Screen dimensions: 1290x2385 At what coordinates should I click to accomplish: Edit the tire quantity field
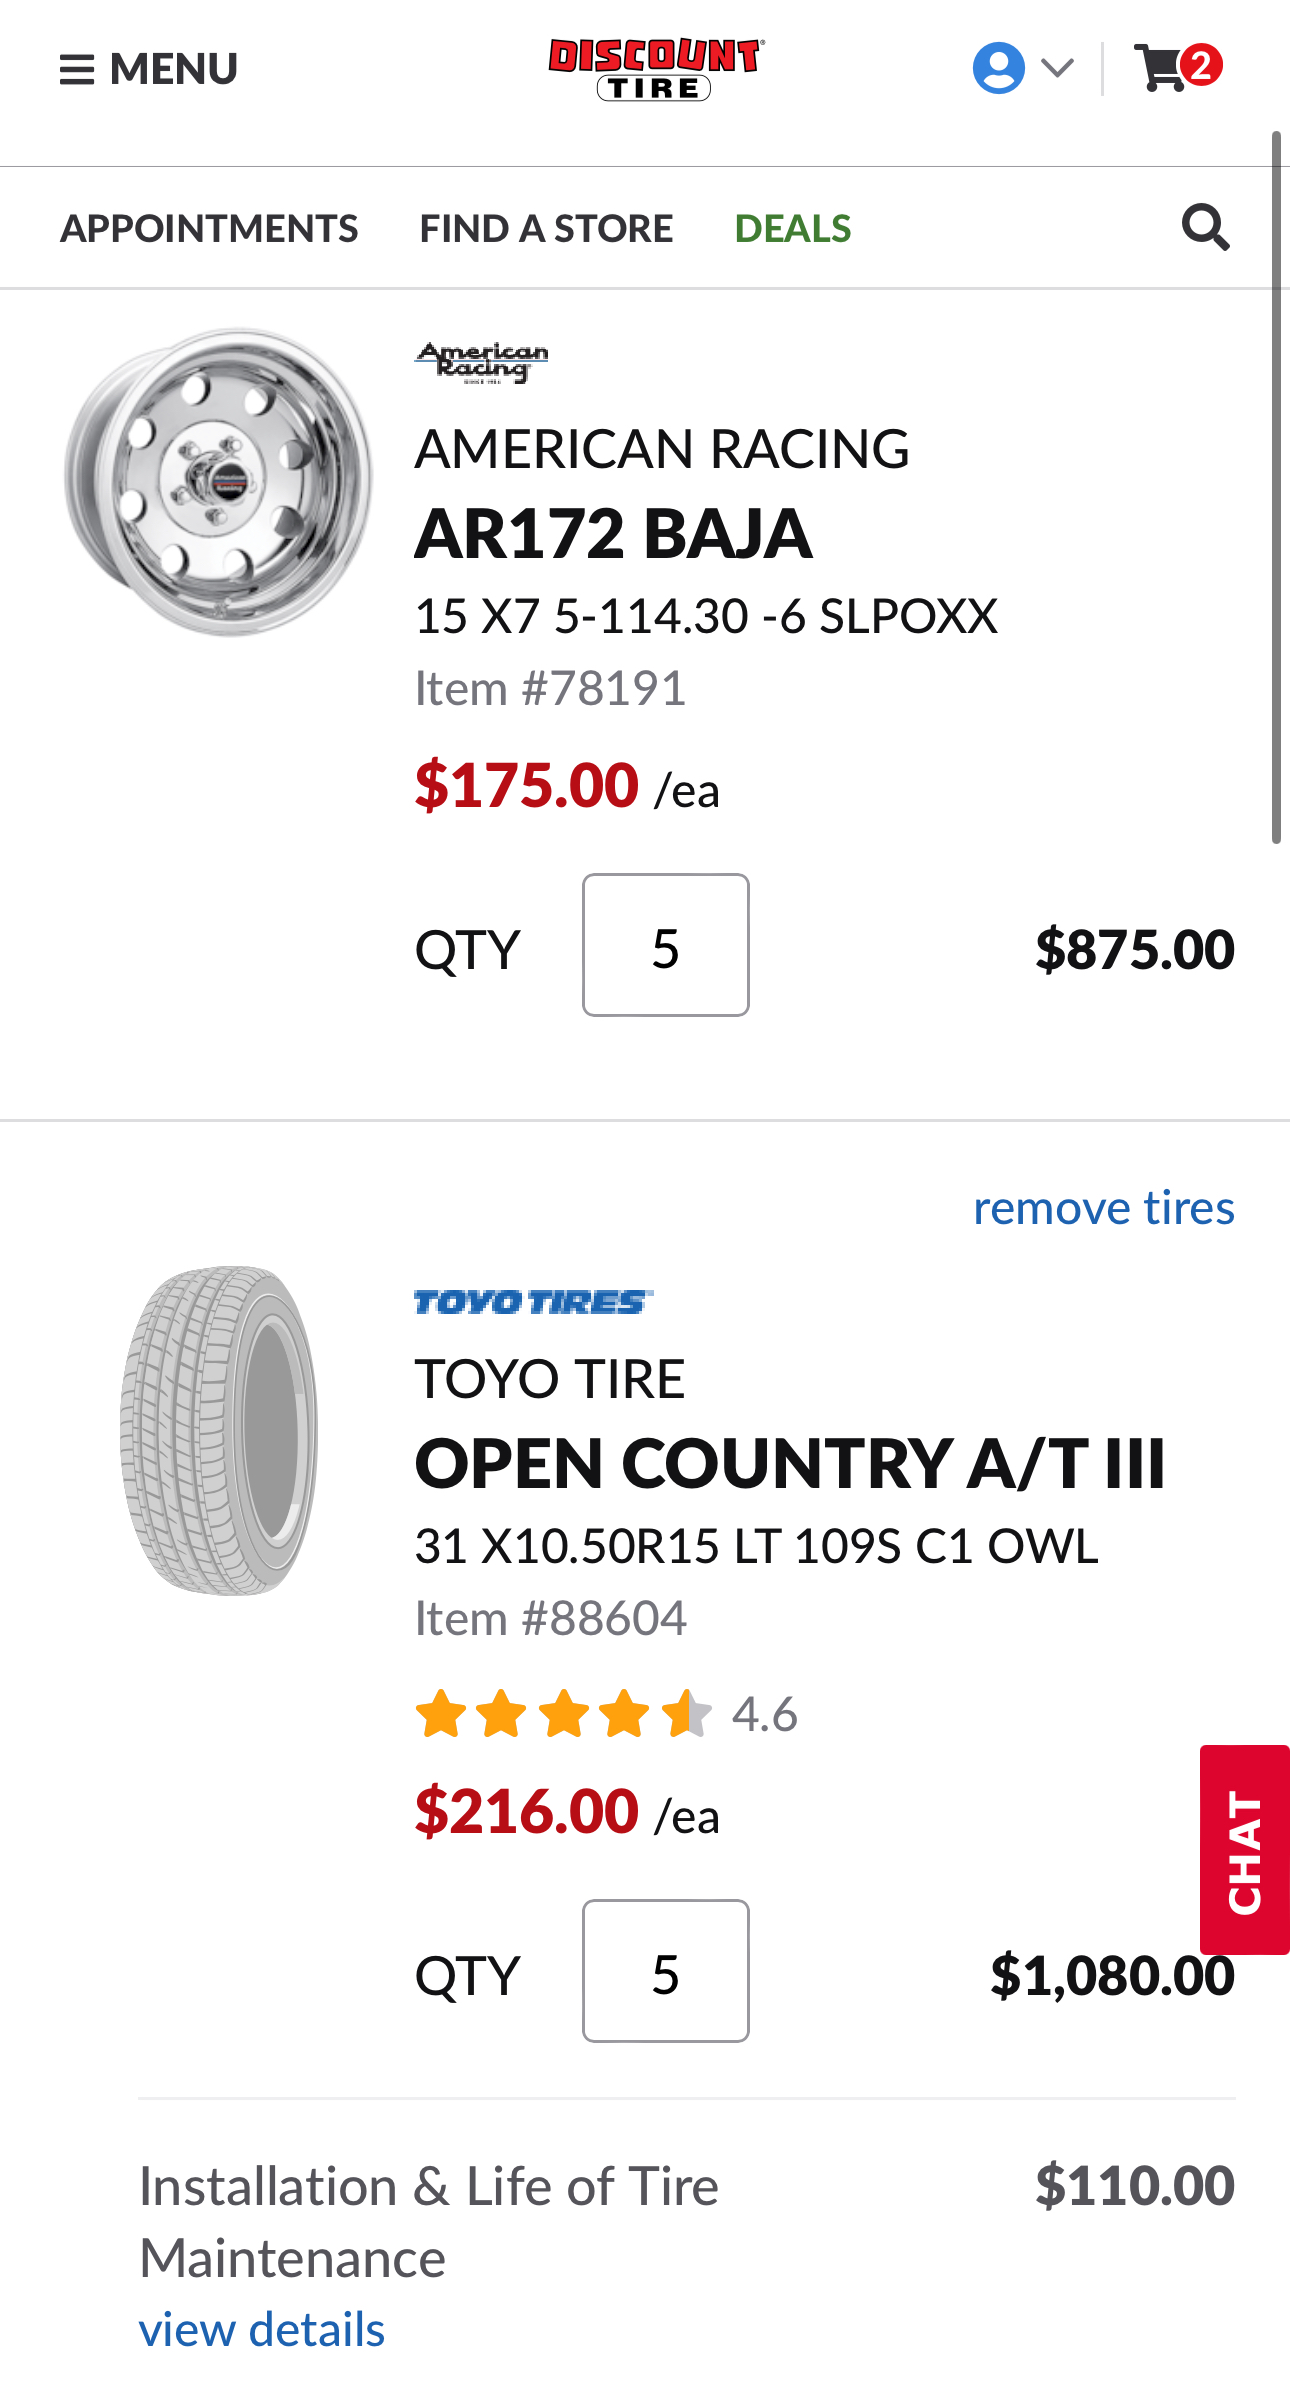click(666, 1971)
